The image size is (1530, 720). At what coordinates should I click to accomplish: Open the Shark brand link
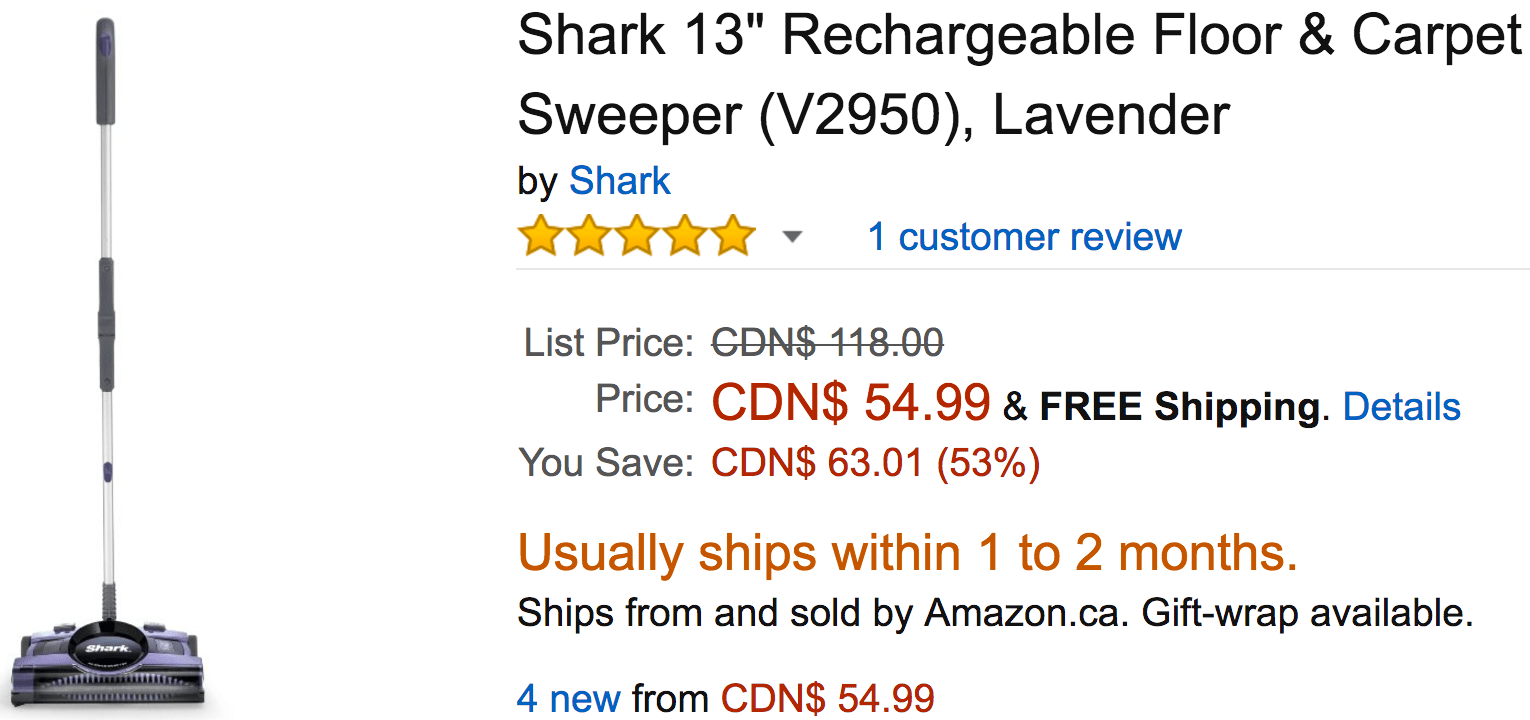[620, 181]
